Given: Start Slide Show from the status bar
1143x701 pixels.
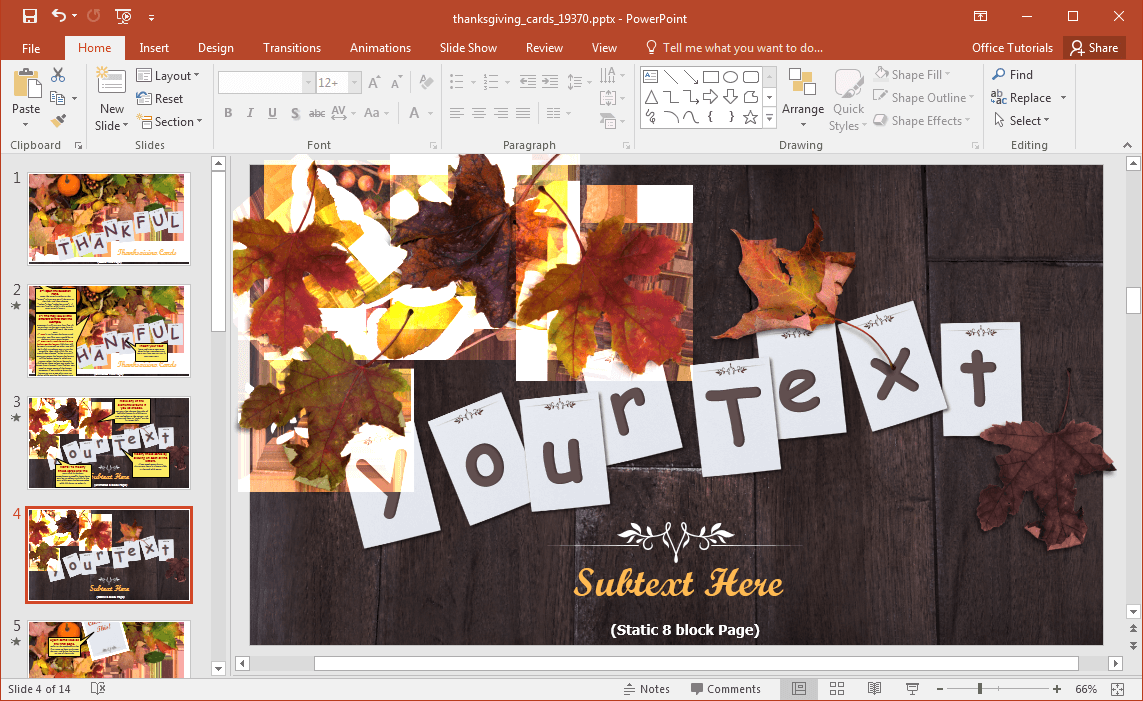Looking at the screenshot, I should (x=912, y=688).
